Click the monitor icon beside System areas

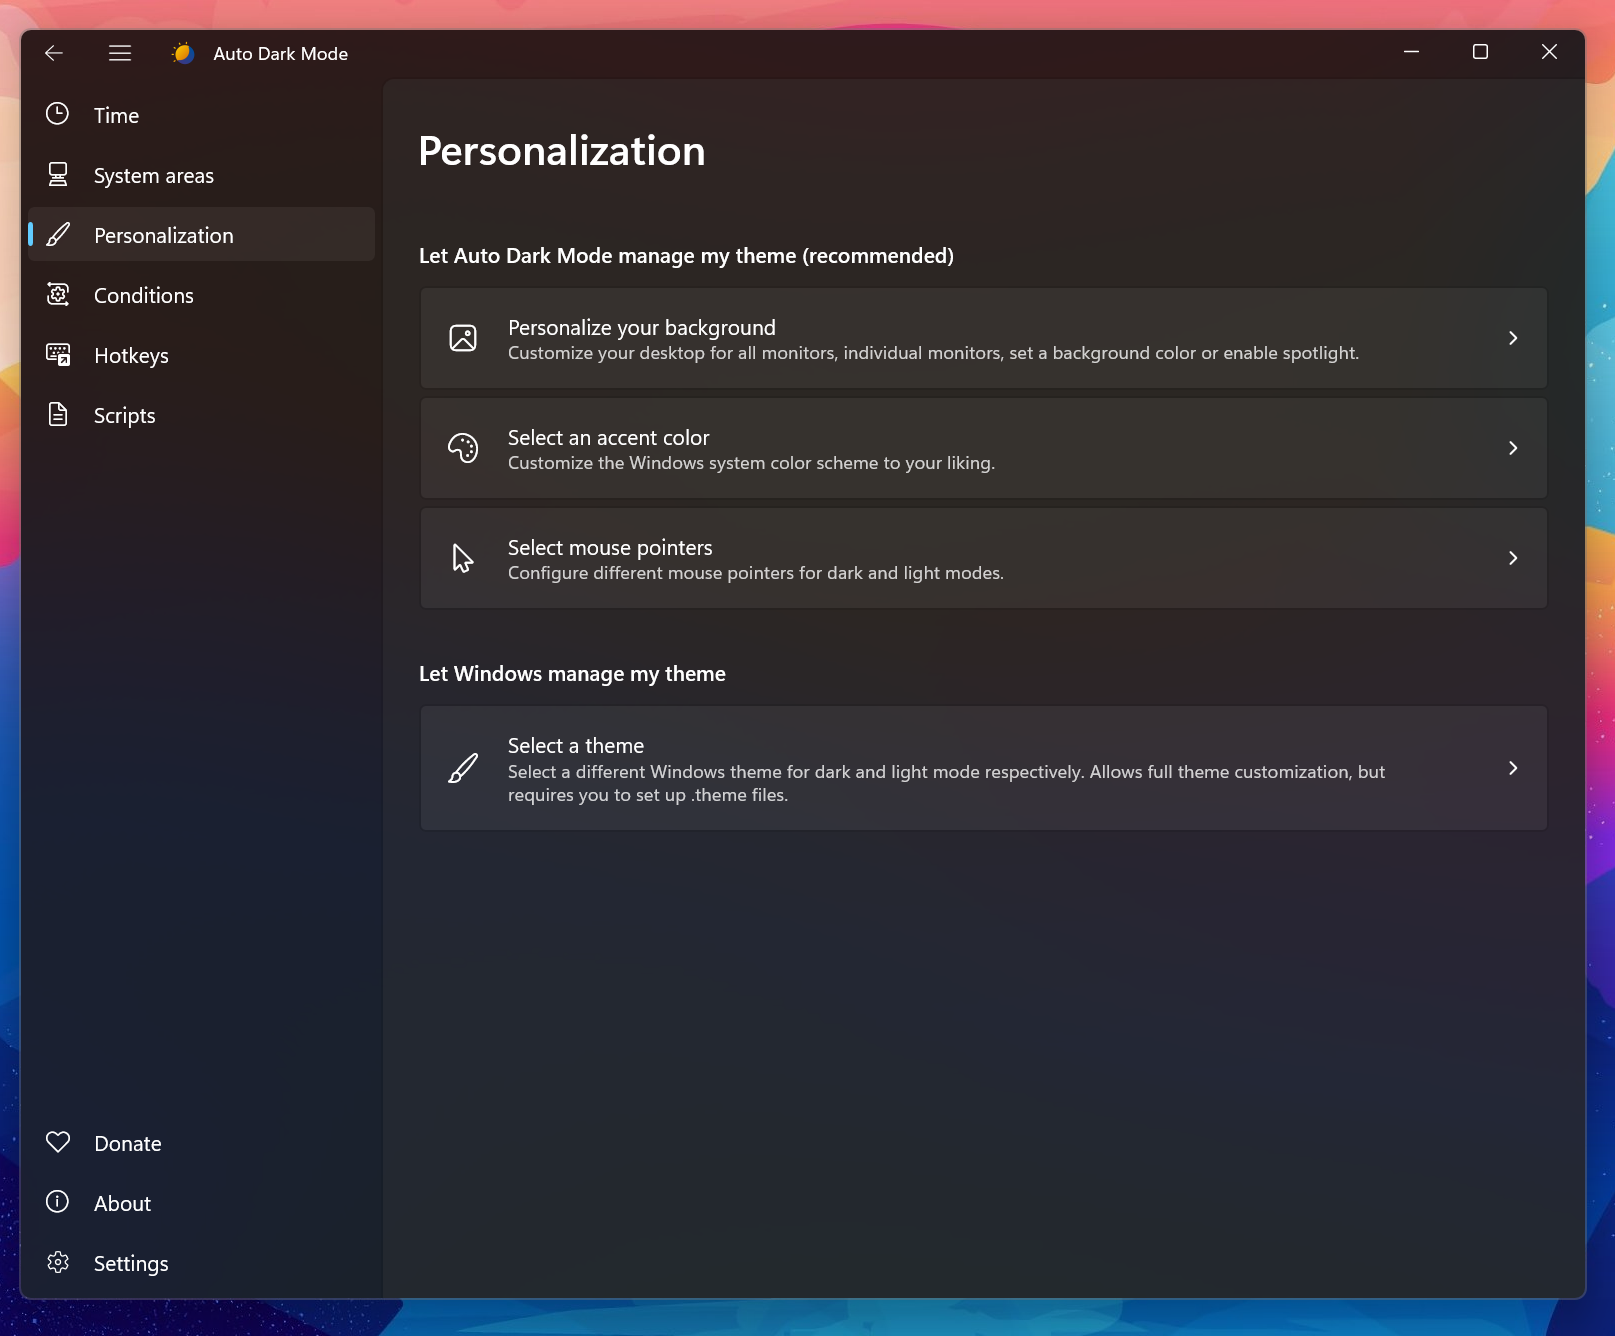(x=58, y=175)
